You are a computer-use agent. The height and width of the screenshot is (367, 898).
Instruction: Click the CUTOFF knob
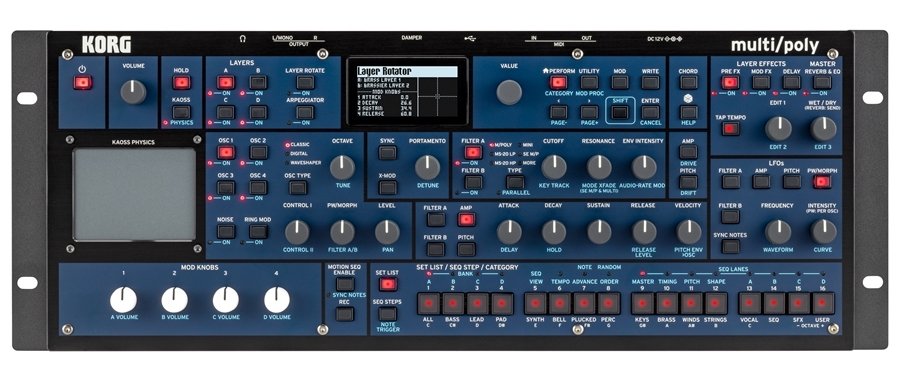click(x=554, y=167)
